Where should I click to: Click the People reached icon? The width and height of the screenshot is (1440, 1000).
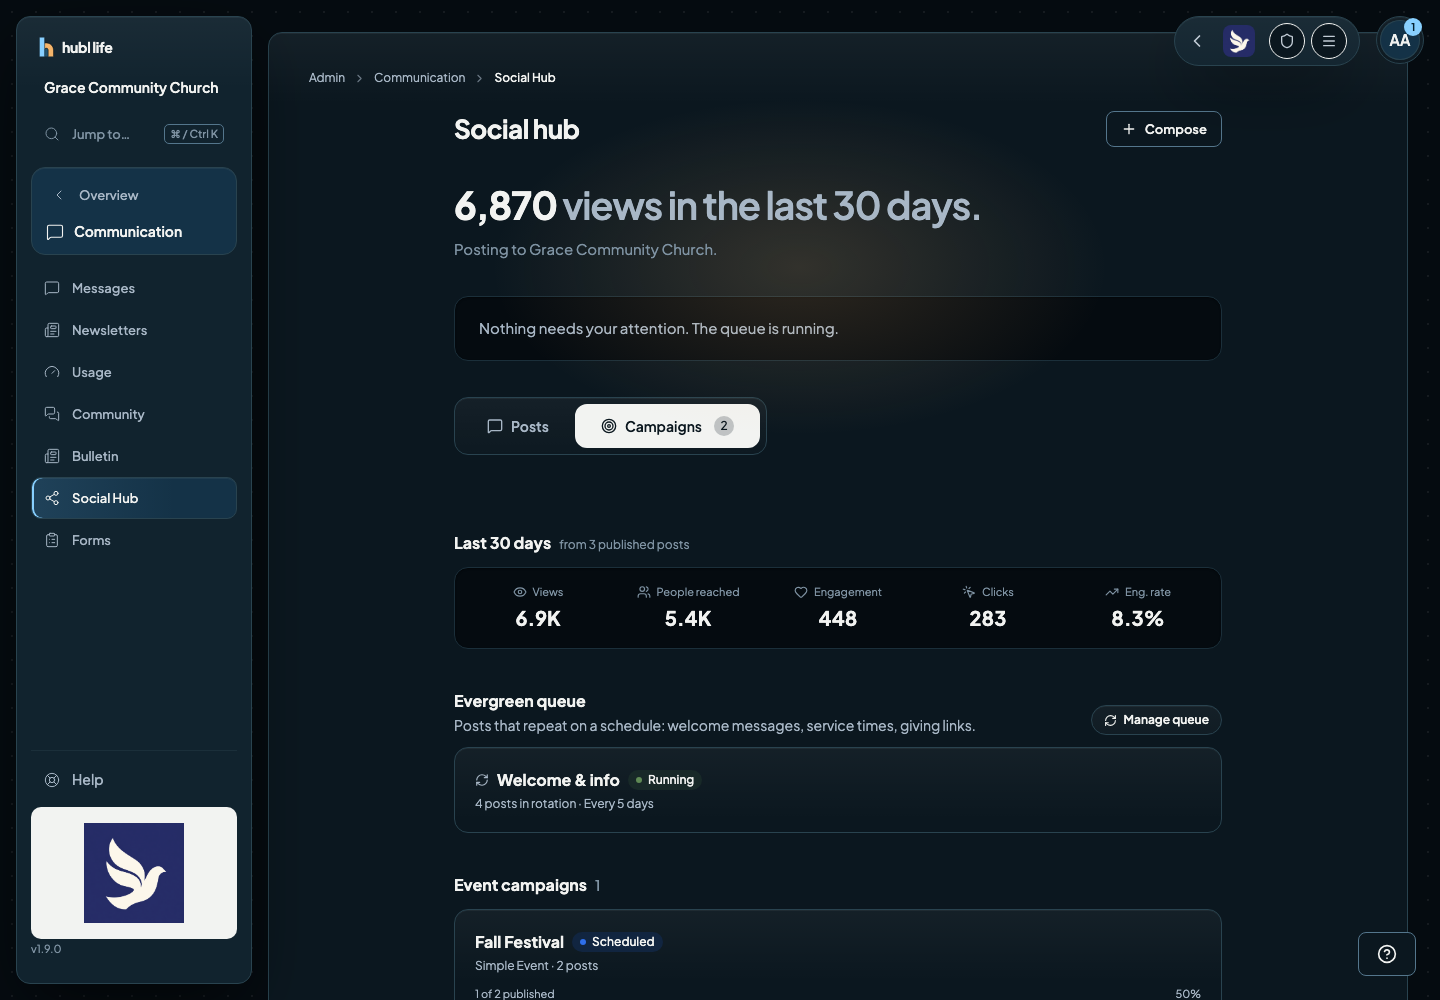point(644,592)
